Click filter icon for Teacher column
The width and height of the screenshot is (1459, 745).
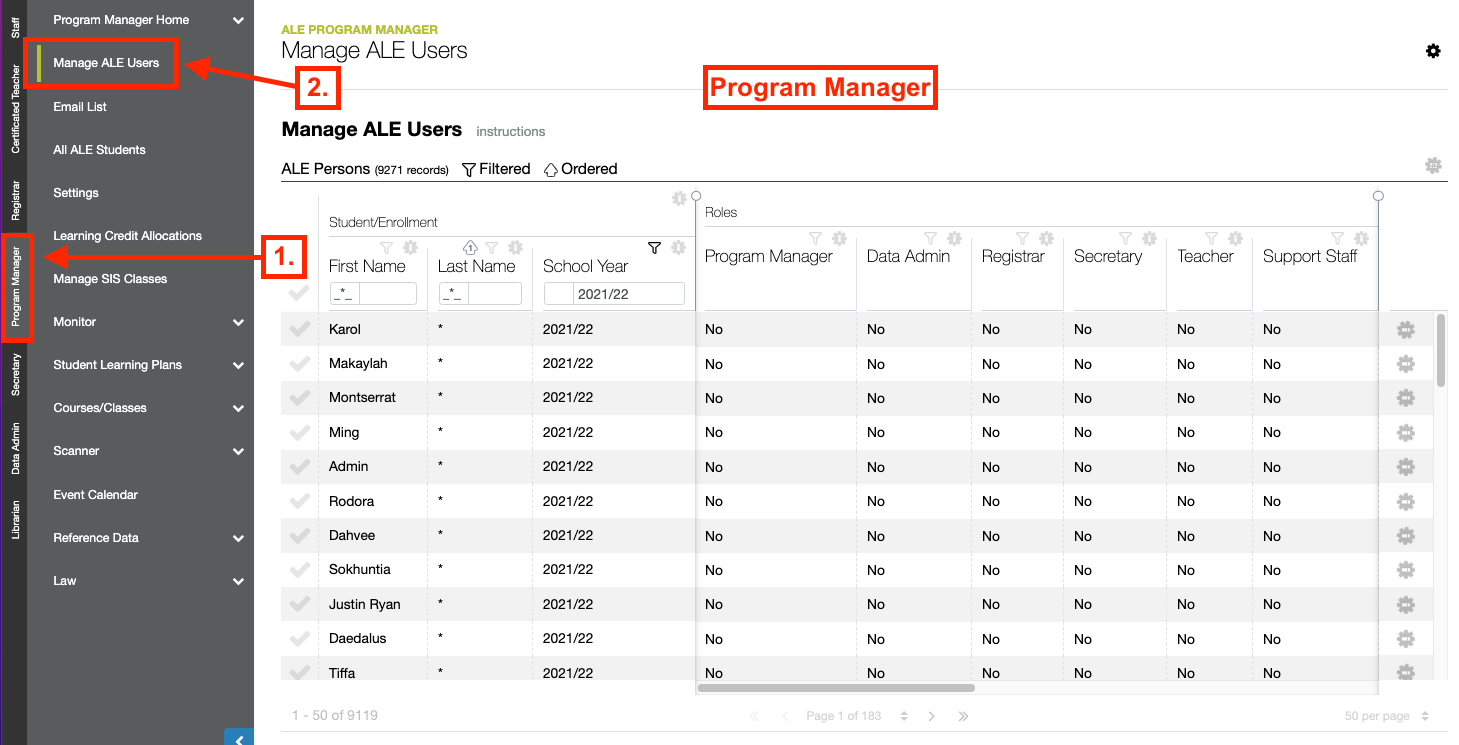point(1211,238)
